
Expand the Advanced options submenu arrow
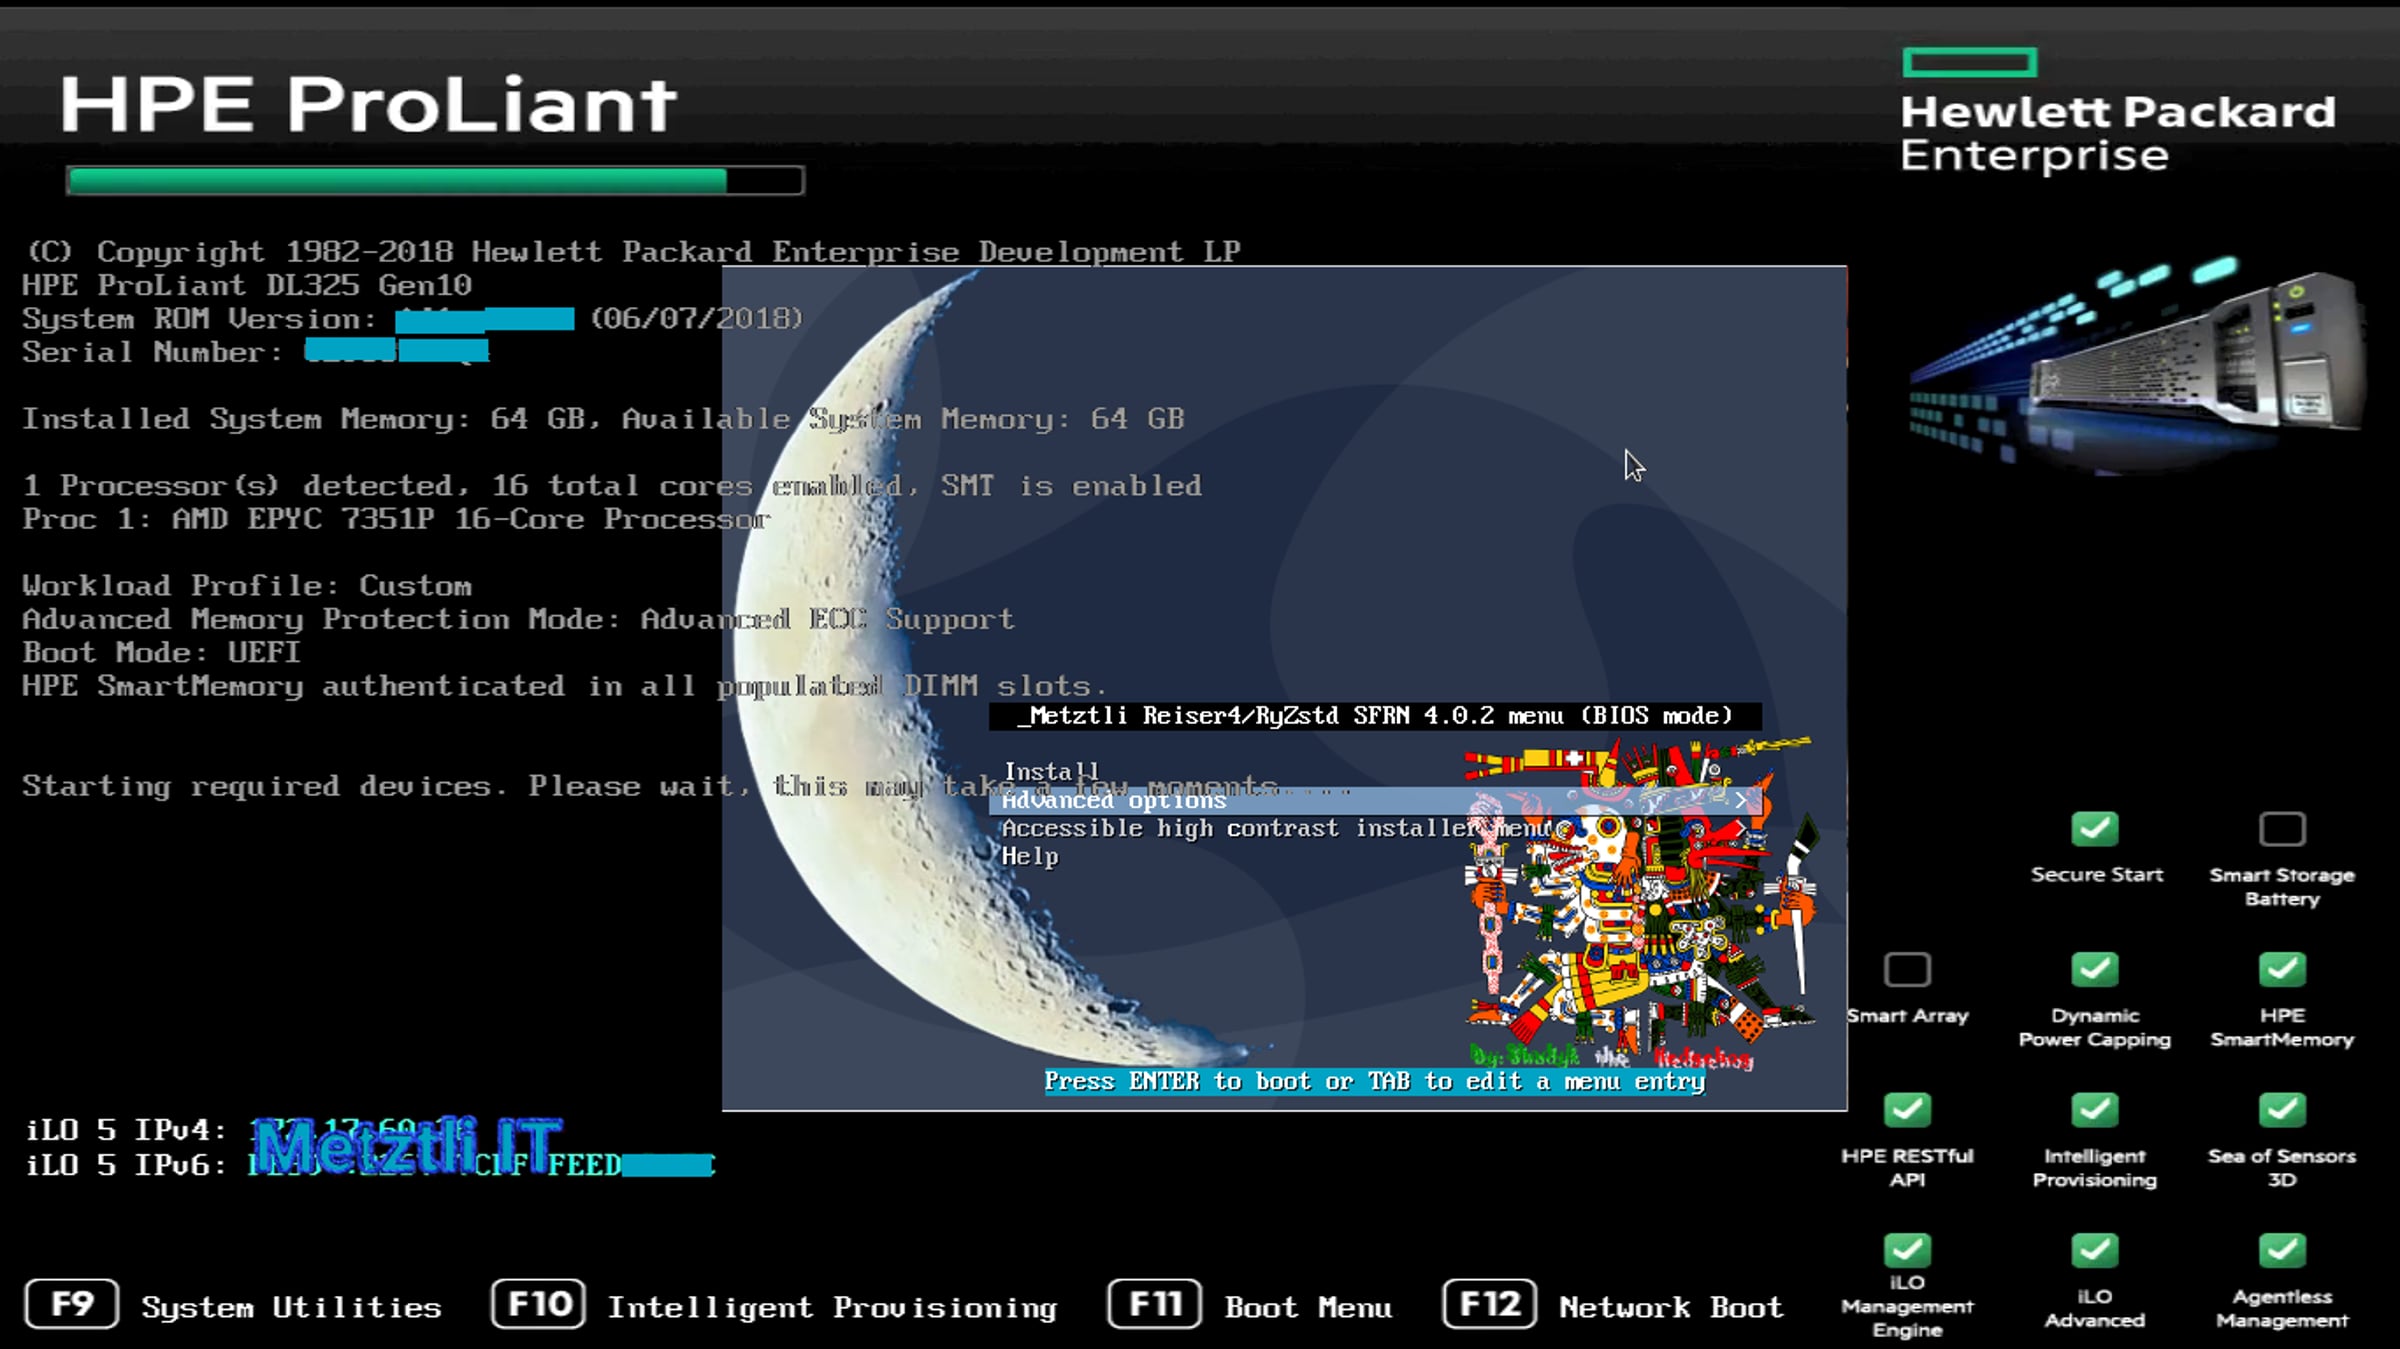coord(1742,800)
